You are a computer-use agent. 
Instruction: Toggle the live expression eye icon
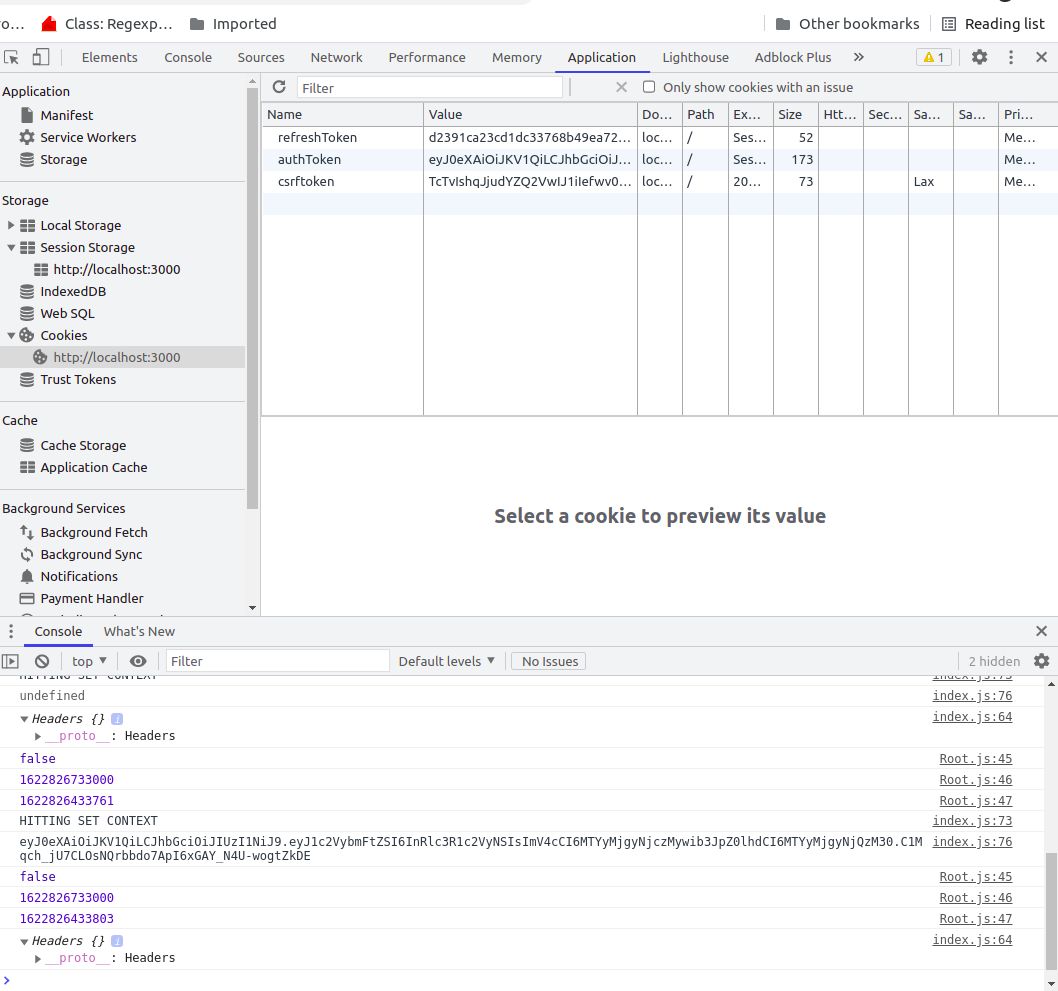pos(138,661)
